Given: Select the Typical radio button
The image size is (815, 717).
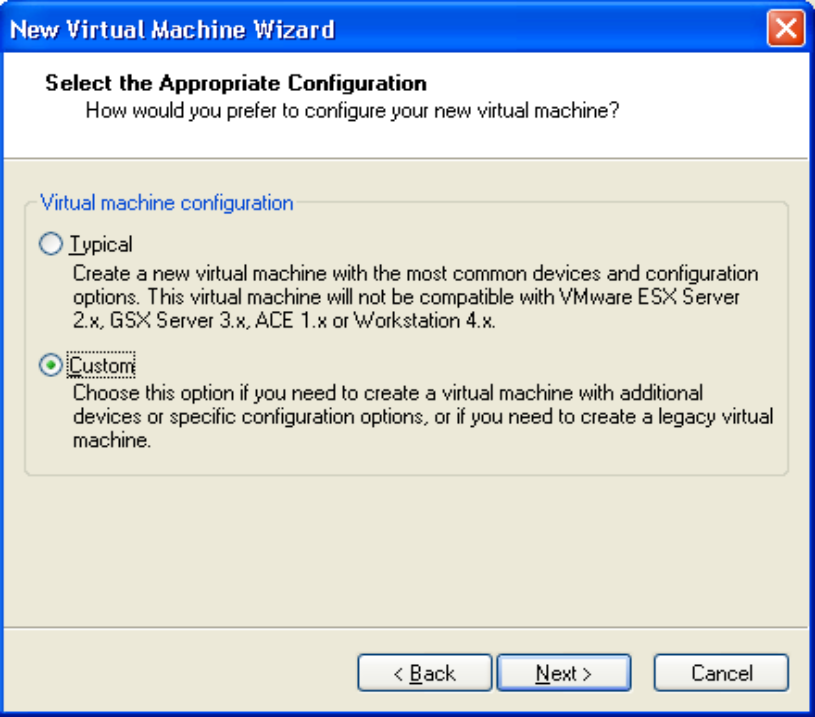Looking at the screenshot, I should pyautogui.click(x=49, y=244).
